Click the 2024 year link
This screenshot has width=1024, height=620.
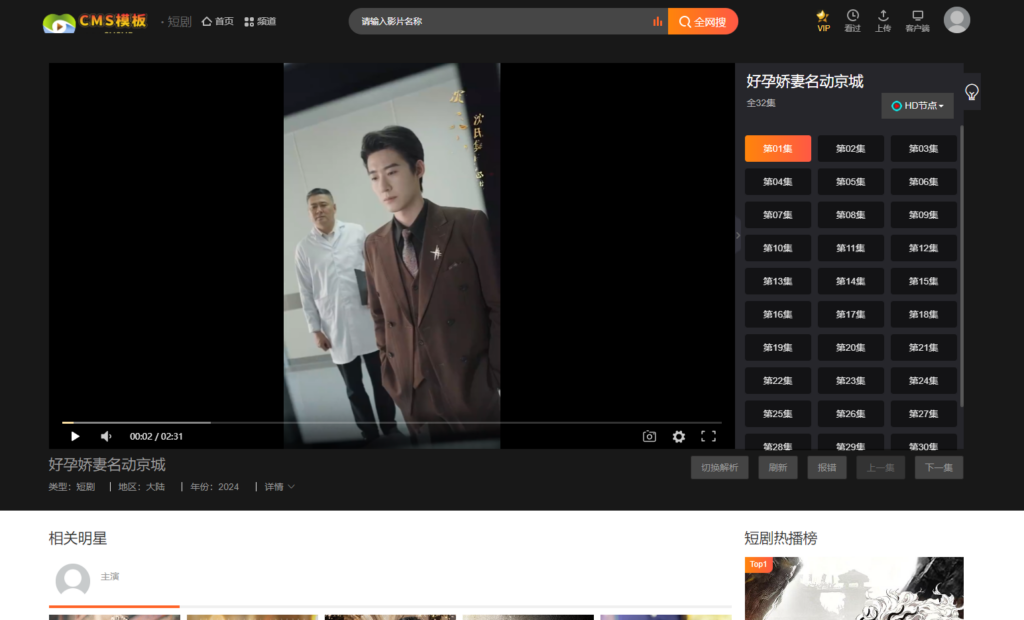(x=229, y=487)
